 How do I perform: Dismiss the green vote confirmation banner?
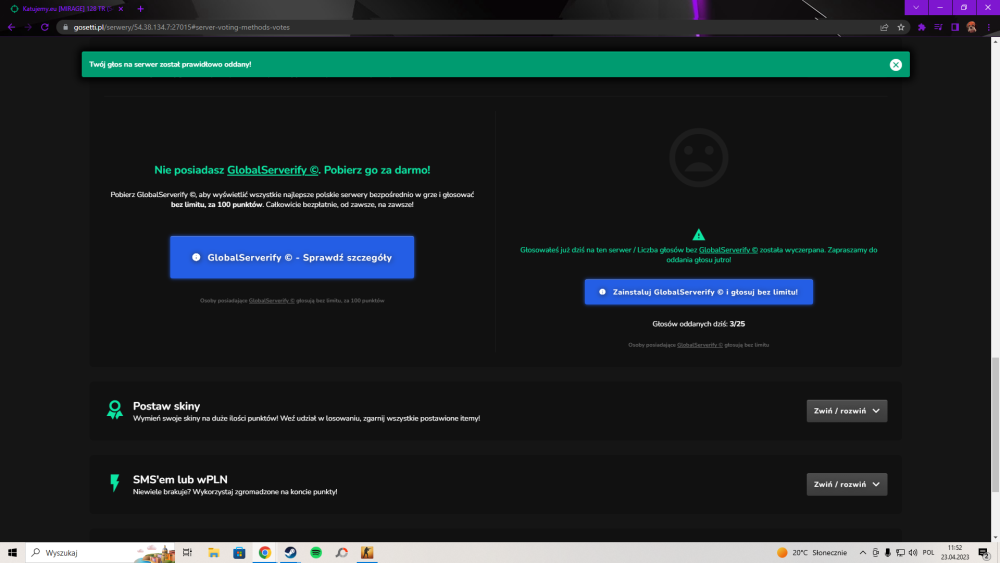tap(895, 64)
